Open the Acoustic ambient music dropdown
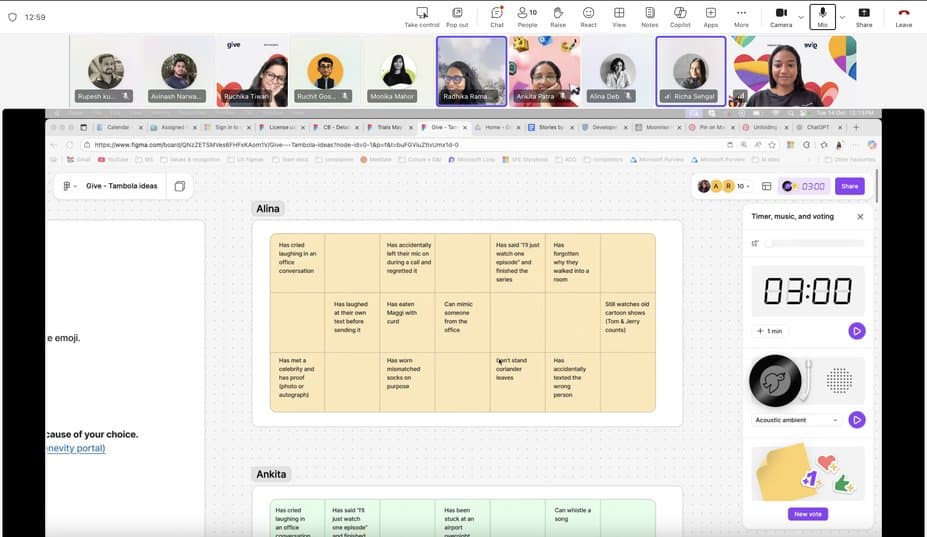The width and height of the screenshot is (927, 537). pyautogui.click(x=796, y=420)
